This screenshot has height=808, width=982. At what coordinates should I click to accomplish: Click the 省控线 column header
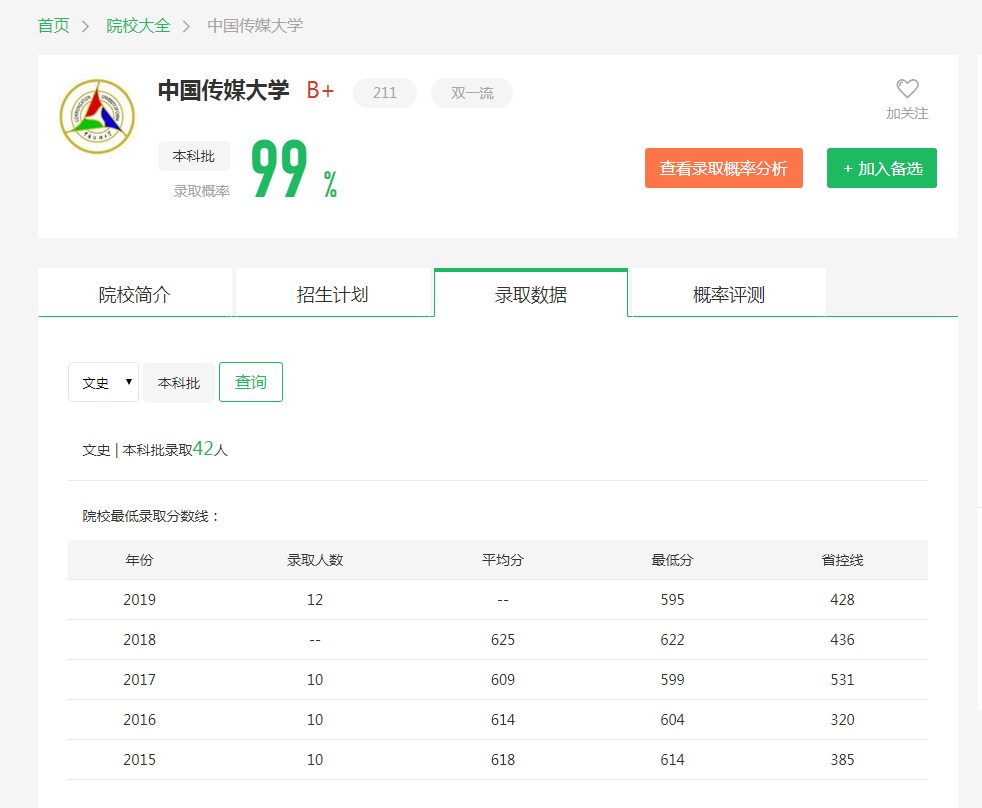pos(842,560)
